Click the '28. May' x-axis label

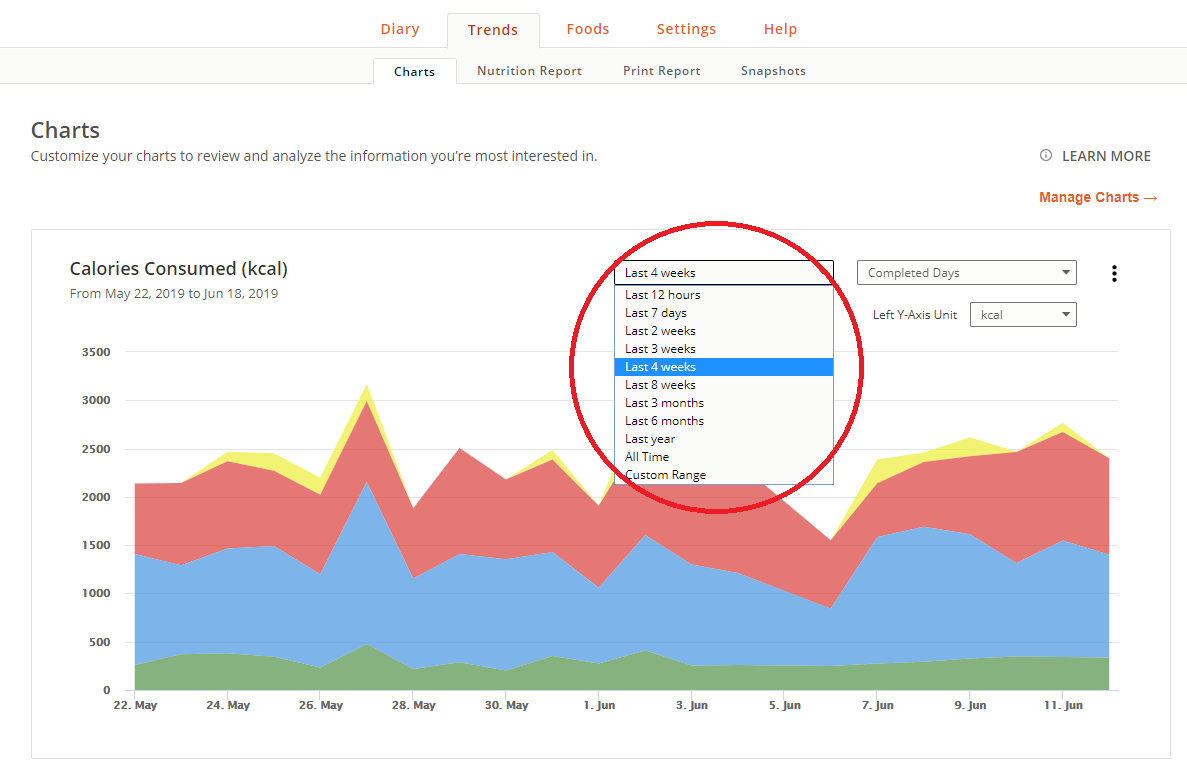[x=413, y=705]
